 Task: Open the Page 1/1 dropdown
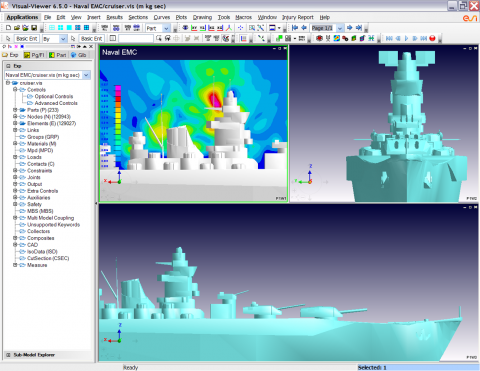click(340, 28)
